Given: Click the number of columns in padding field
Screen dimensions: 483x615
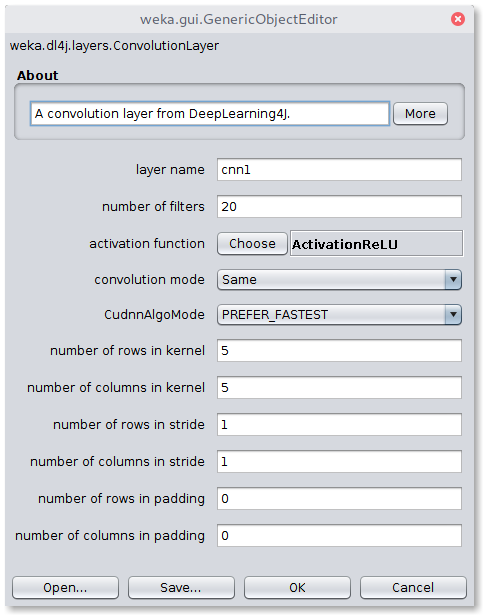Looking at the screenshot, I should pos(339,535).
